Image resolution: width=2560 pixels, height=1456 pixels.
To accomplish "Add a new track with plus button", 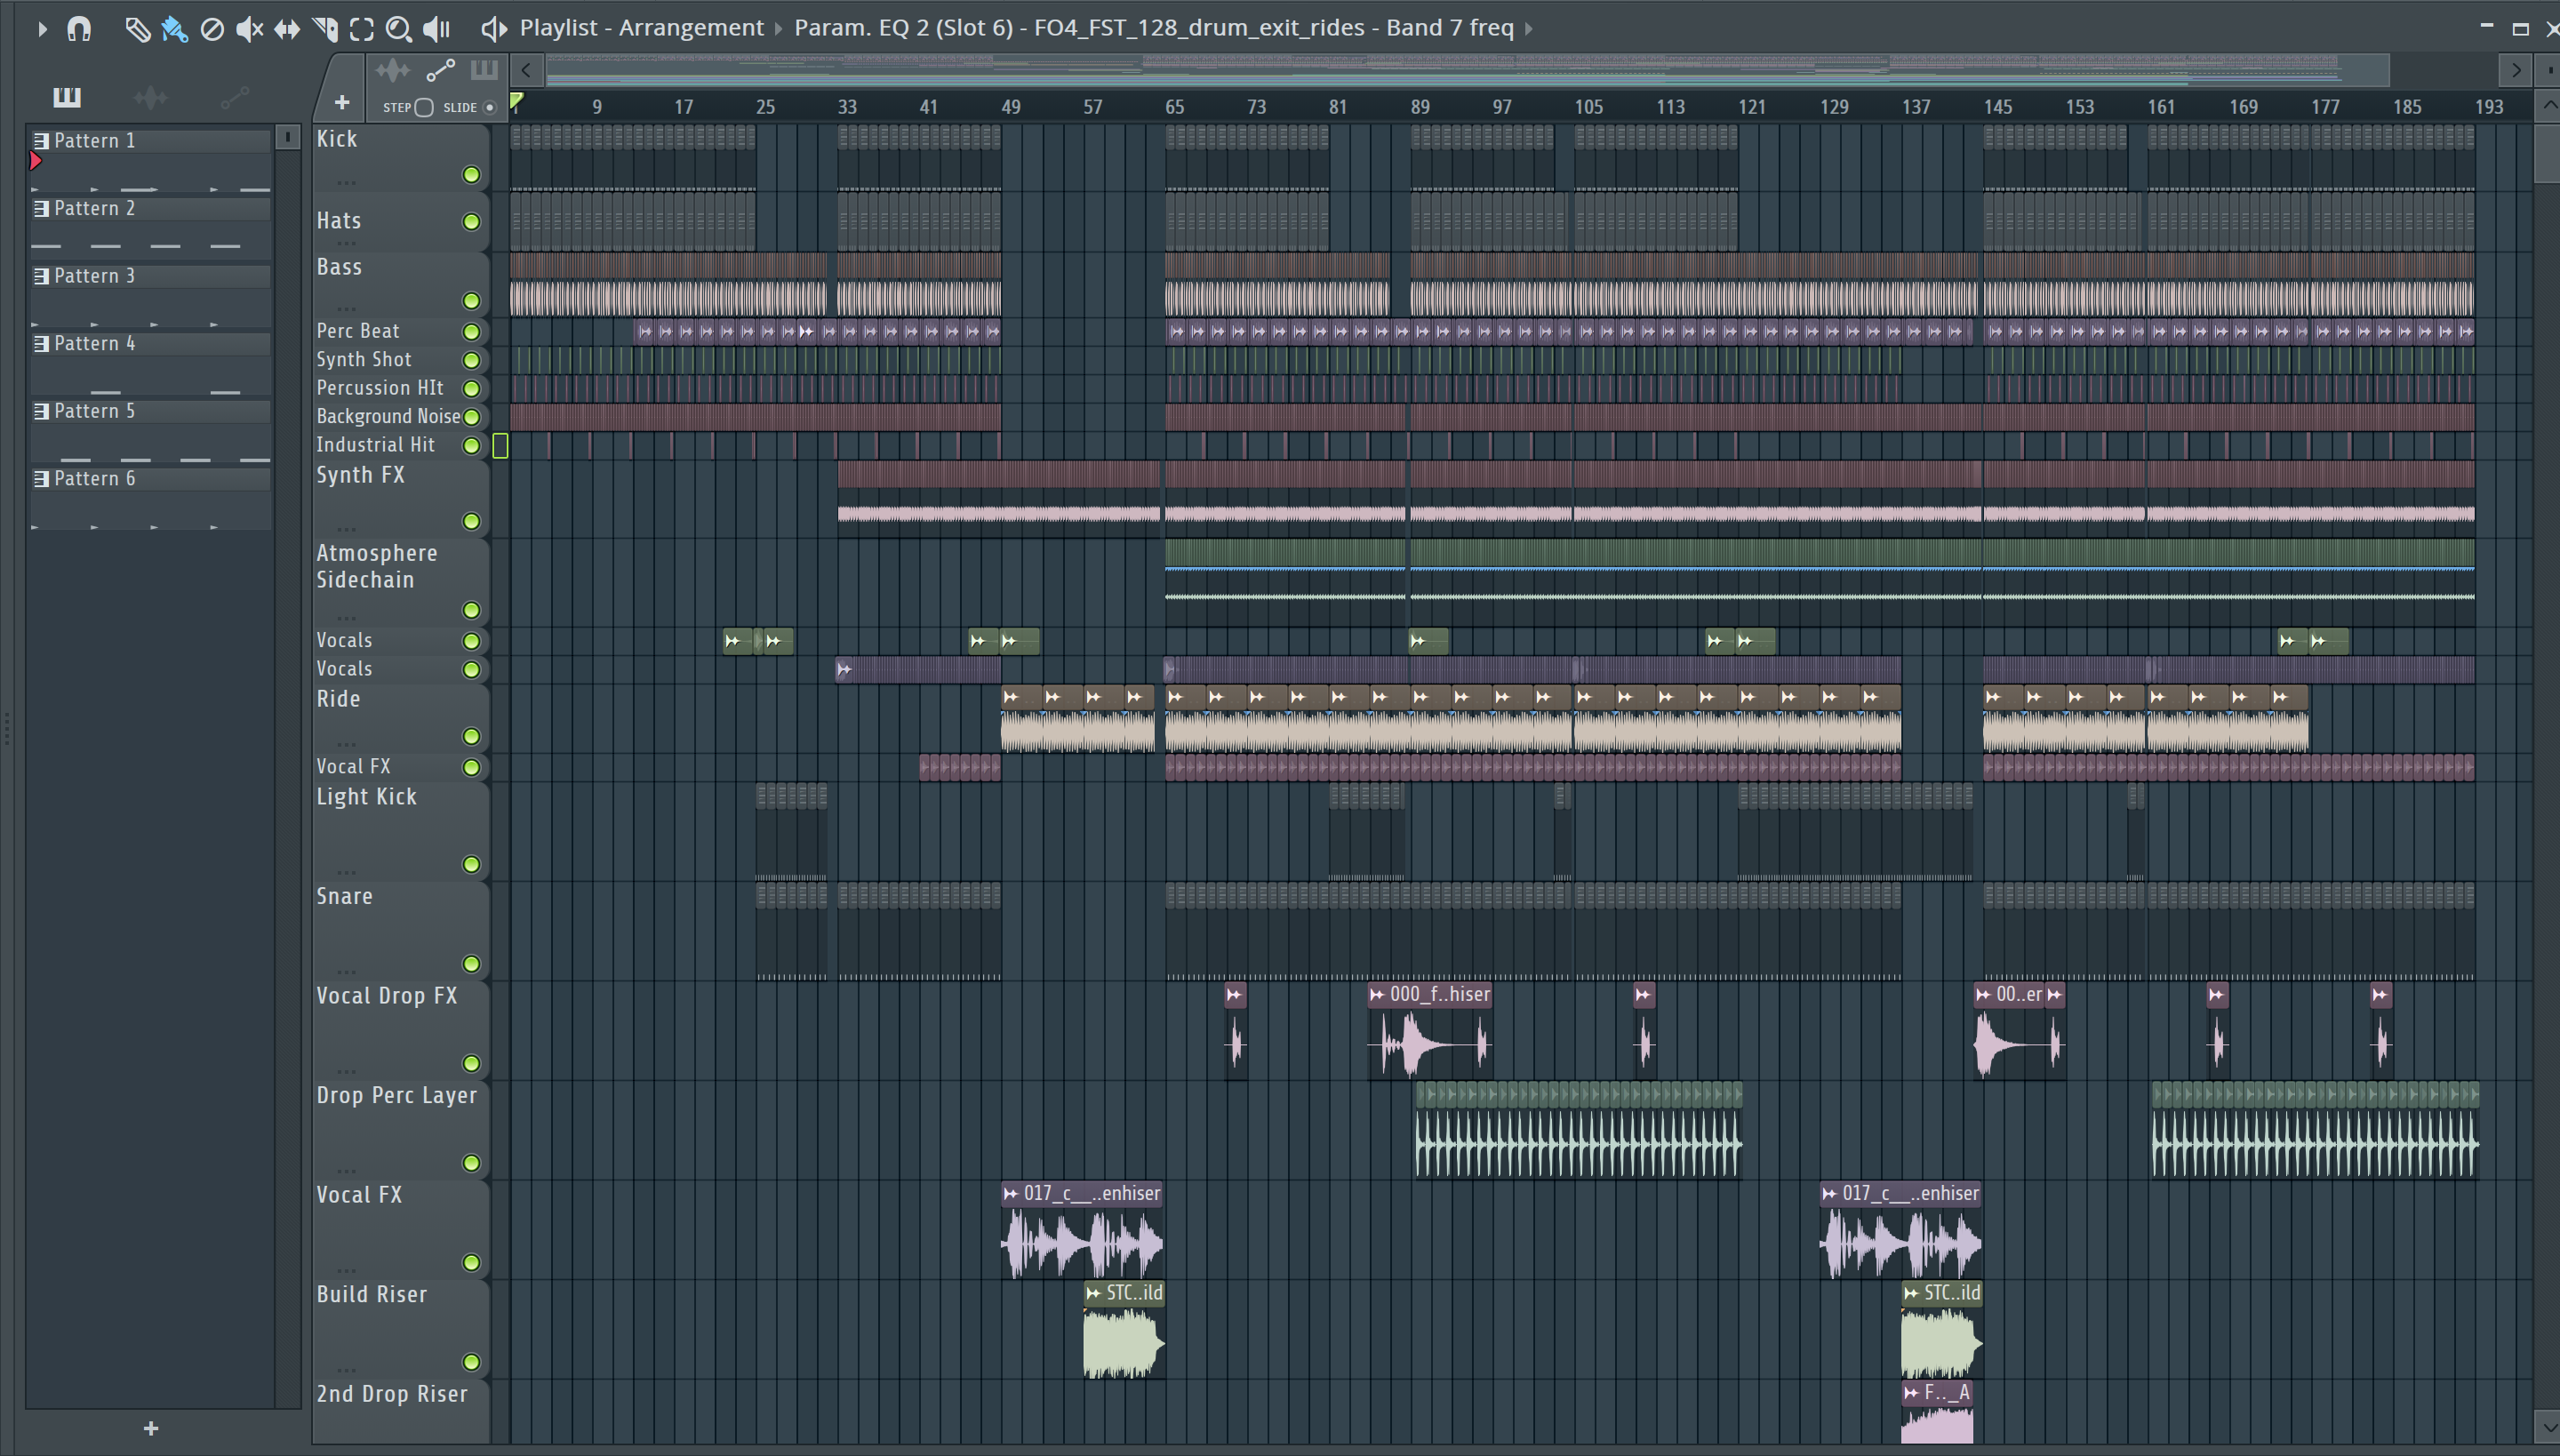I will [x=342, y=102].
